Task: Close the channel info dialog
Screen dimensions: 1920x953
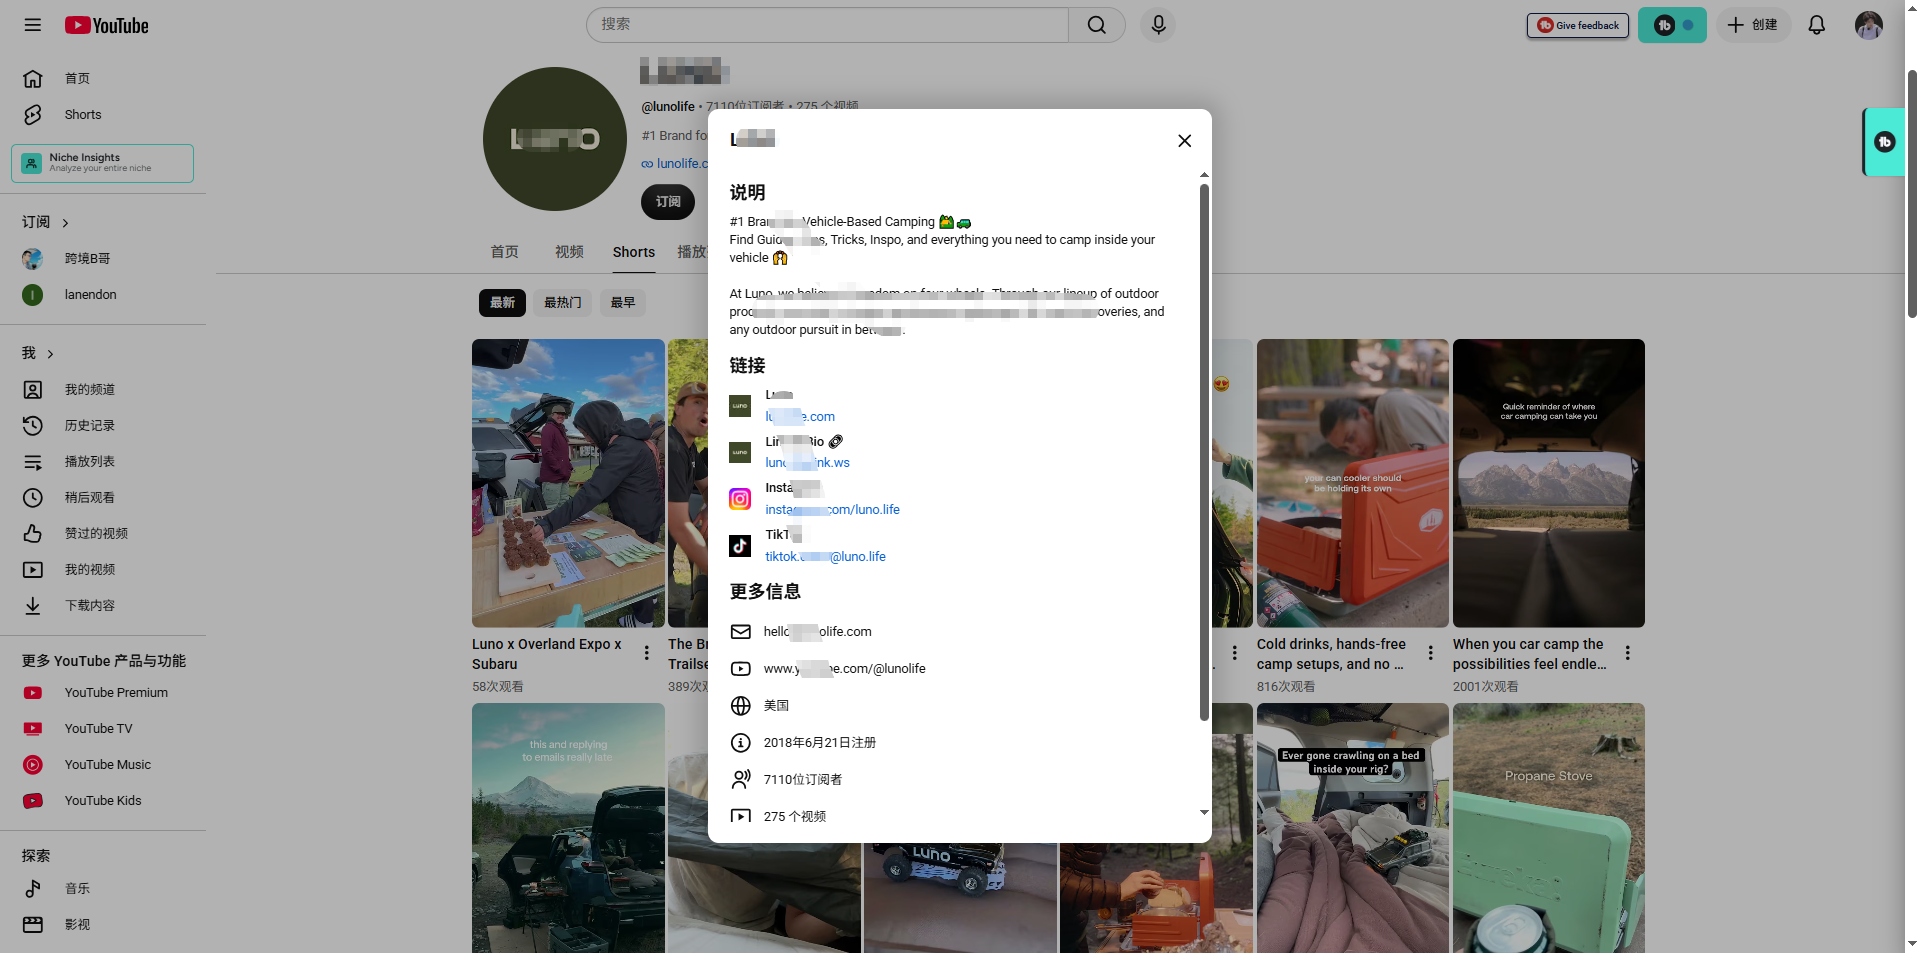Action: click(x=1184, y=141)
